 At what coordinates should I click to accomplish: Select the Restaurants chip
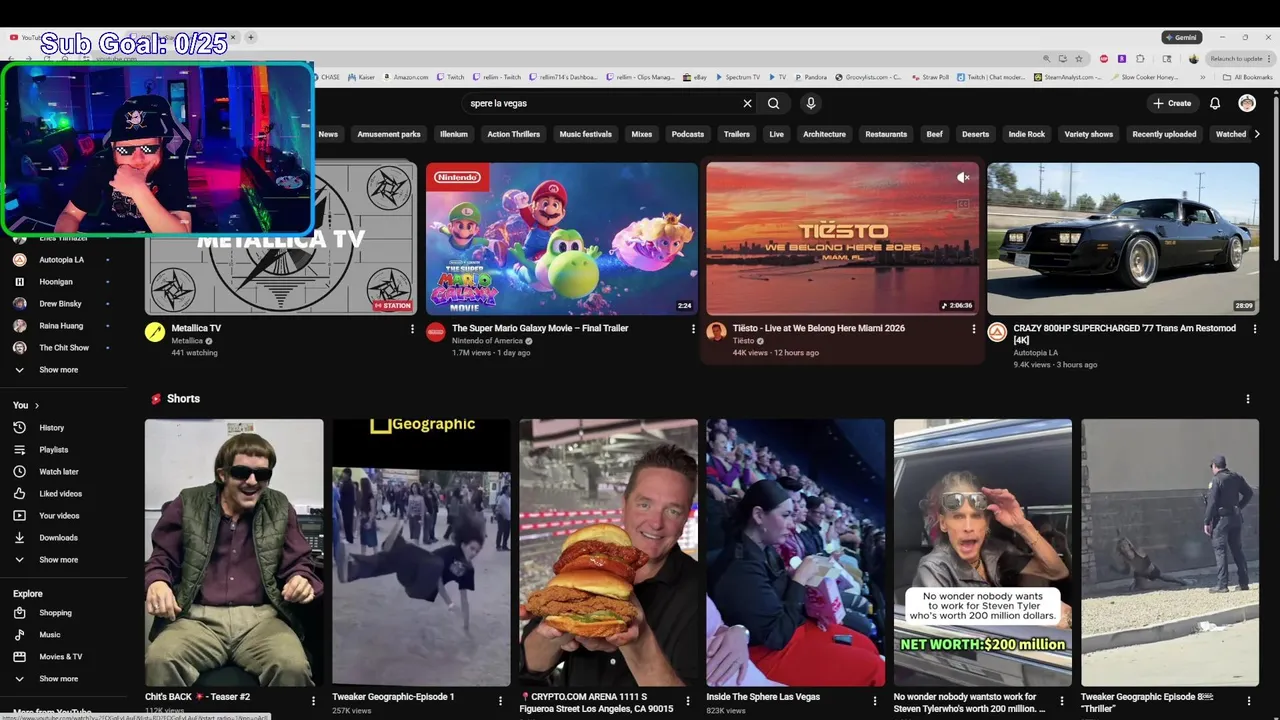click(x=886, y=134)
